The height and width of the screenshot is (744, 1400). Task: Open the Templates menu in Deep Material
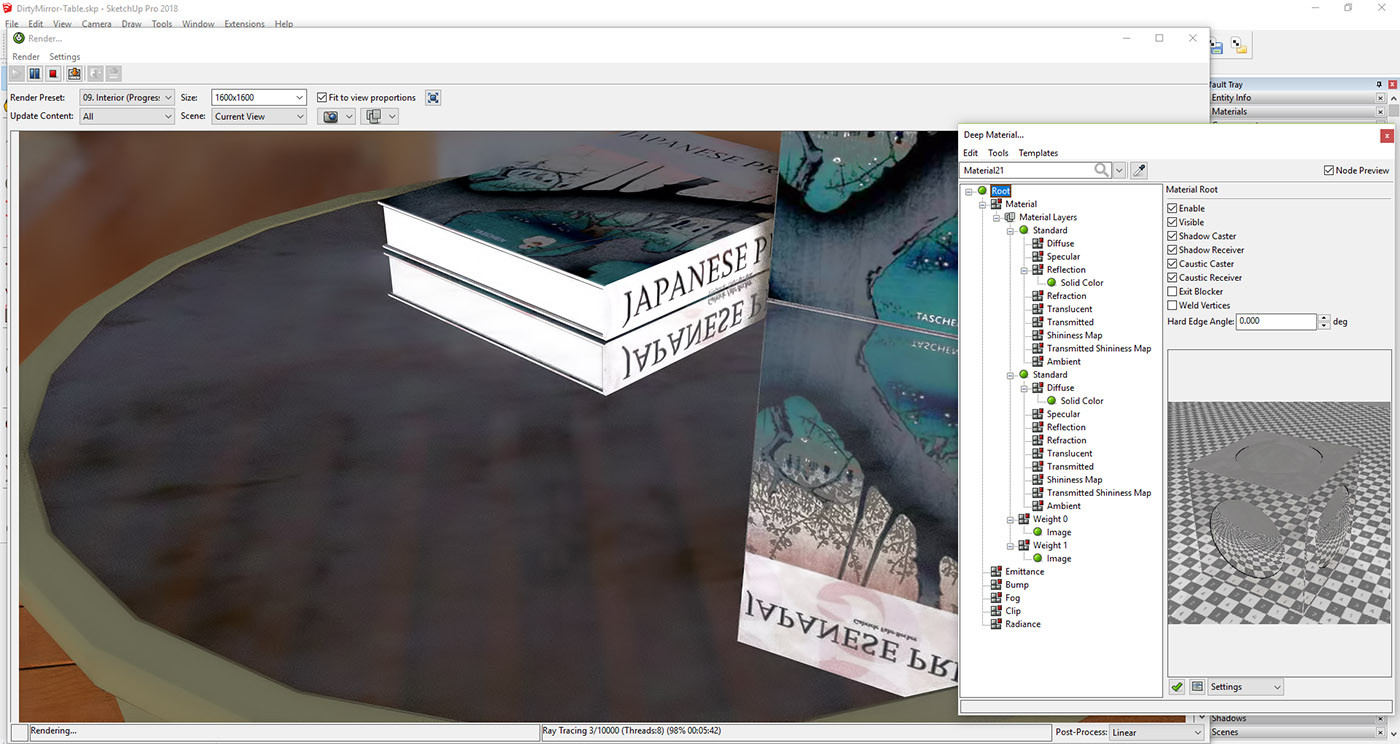[1038, 153]
